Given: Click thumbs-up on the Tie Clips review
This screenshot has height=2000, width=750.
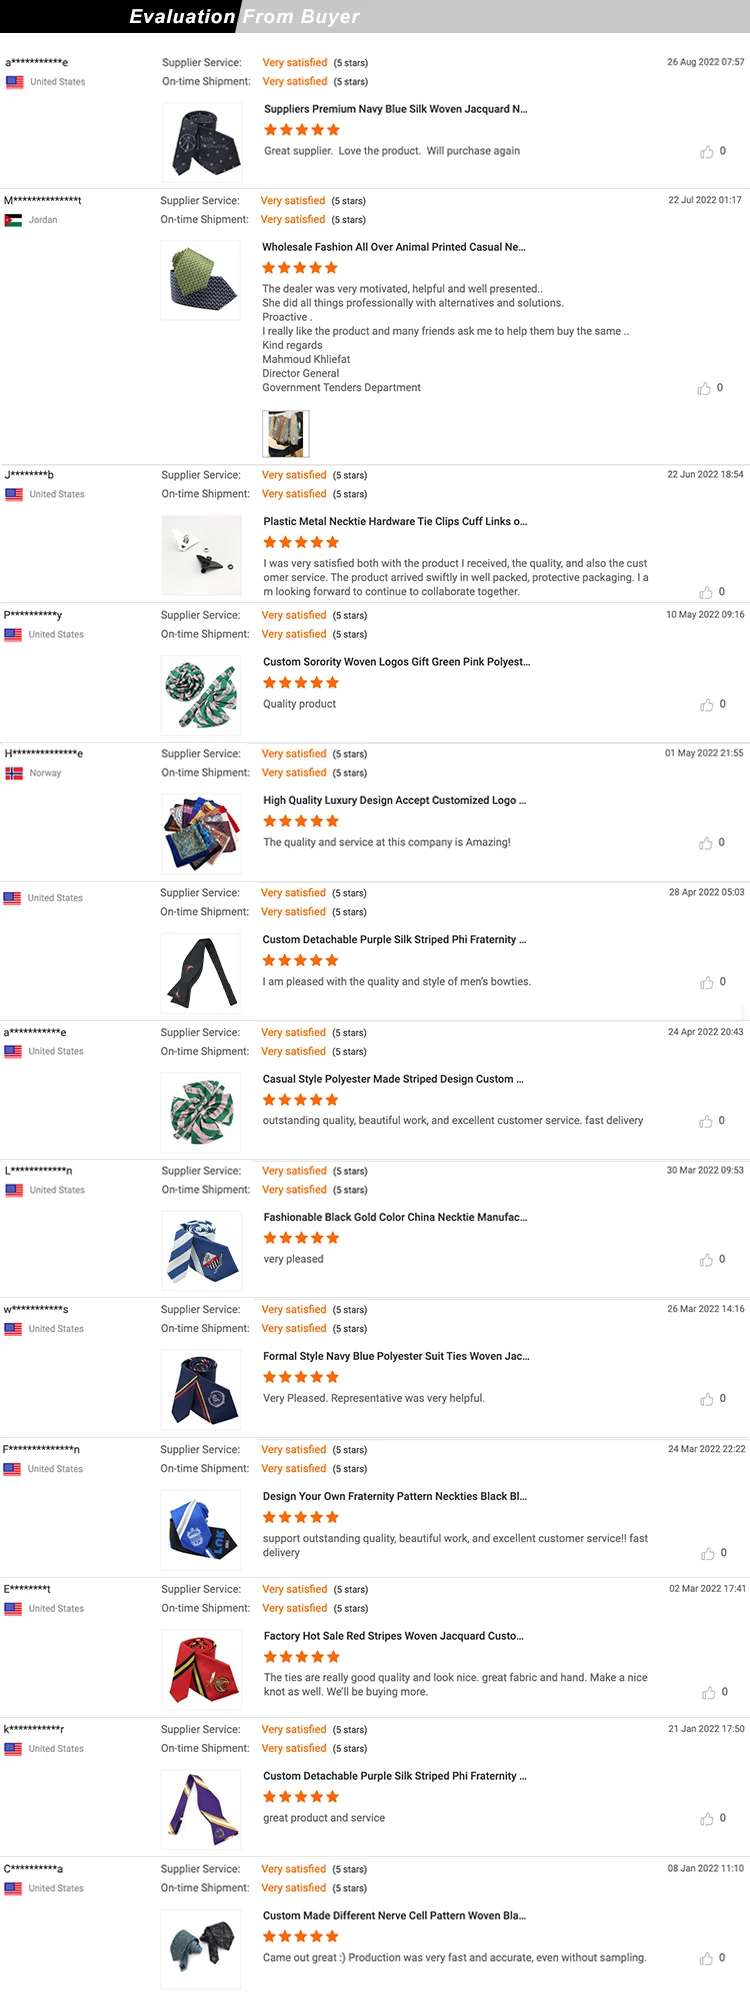Looking at the screenshot, I should (x=706, y=592).
